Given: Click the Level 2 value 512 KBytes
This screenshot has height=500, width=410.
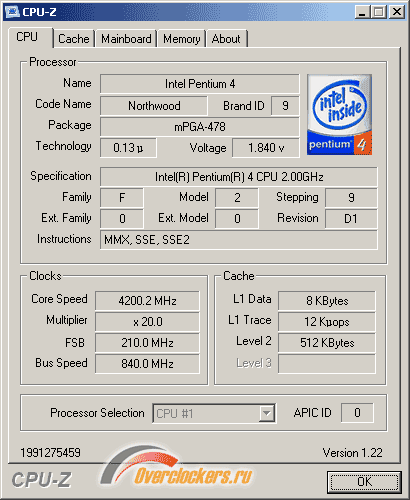Looking at the screenshot, I should (327, 343).
